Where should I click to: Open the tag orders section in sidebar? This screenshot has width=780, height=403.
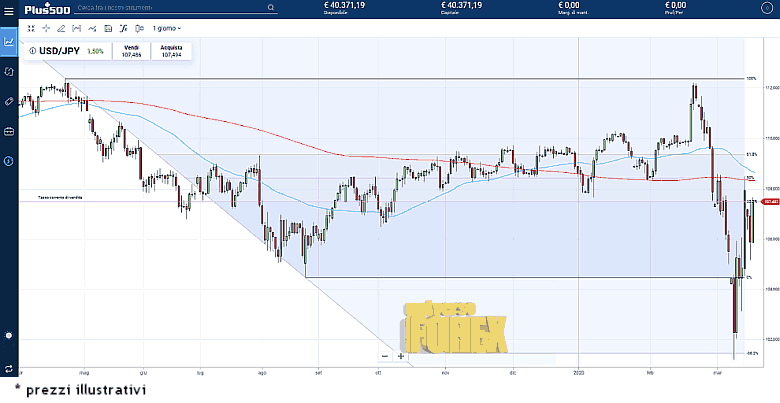click(9, 101)
